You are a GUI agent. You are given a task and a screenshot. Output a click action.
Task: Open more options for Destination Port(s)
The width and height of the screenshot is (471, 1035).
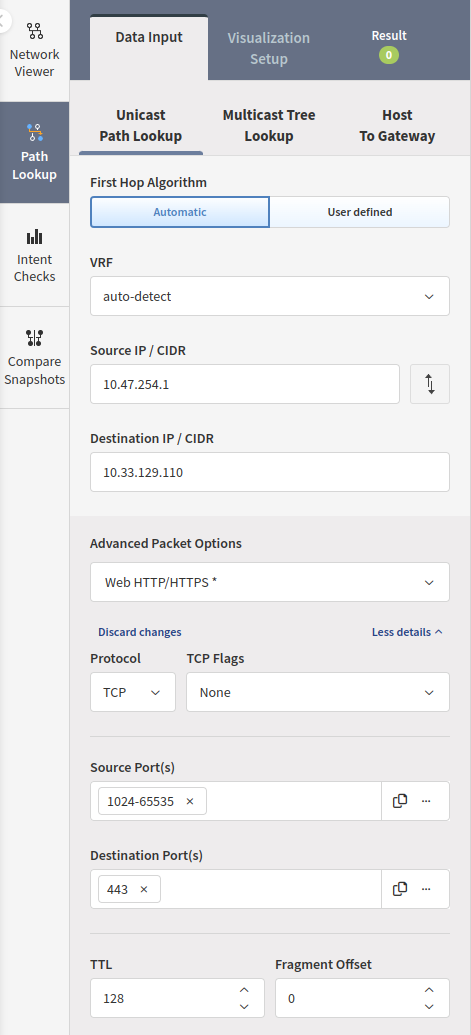point(426,888)
